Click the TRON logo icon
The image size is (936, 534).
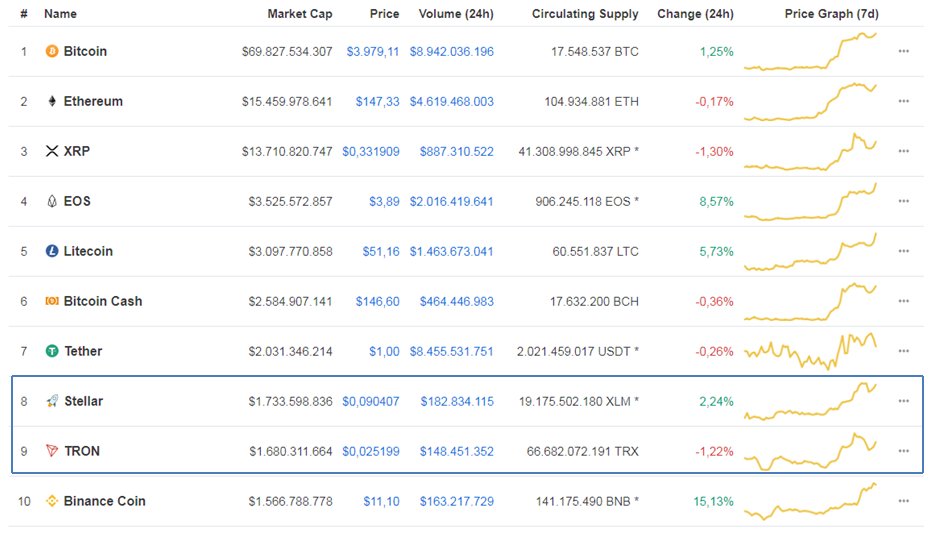[x=52, y=451]
